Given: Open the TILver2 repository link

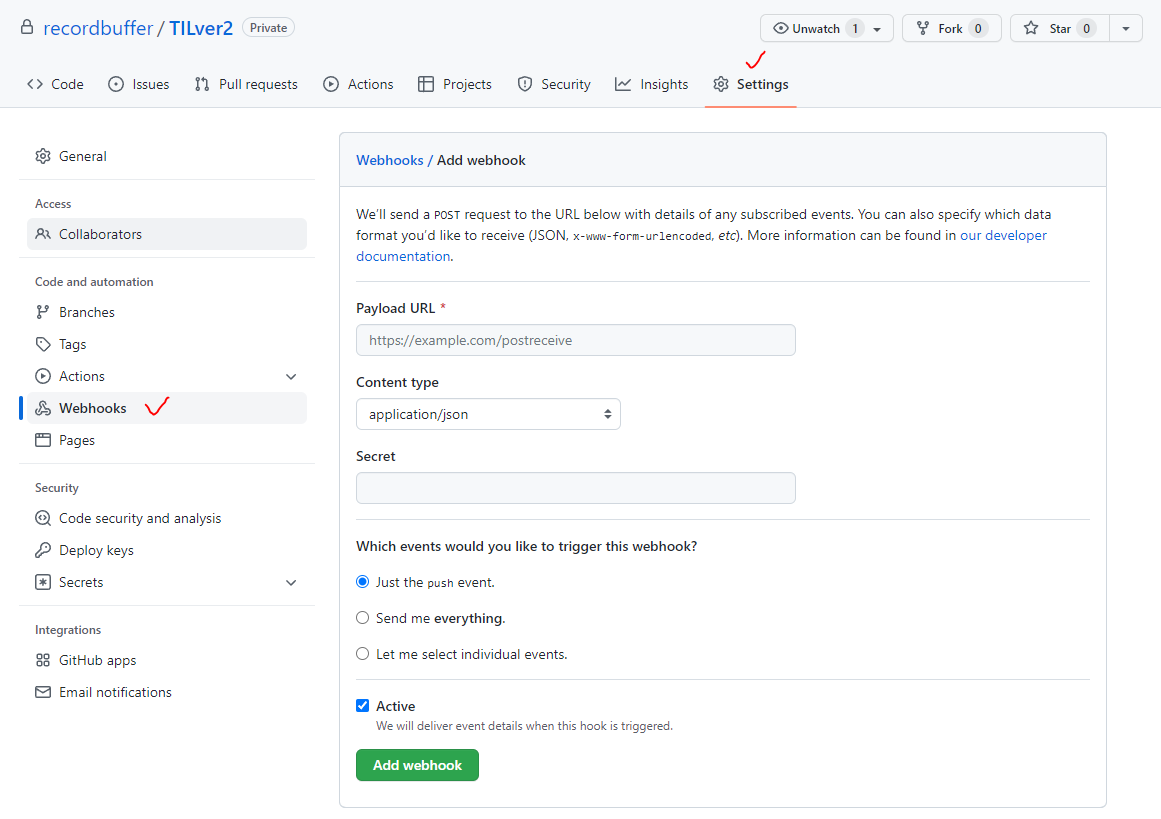Looking at the screenshot, I should pyautogui.click(x=201, y=28).
